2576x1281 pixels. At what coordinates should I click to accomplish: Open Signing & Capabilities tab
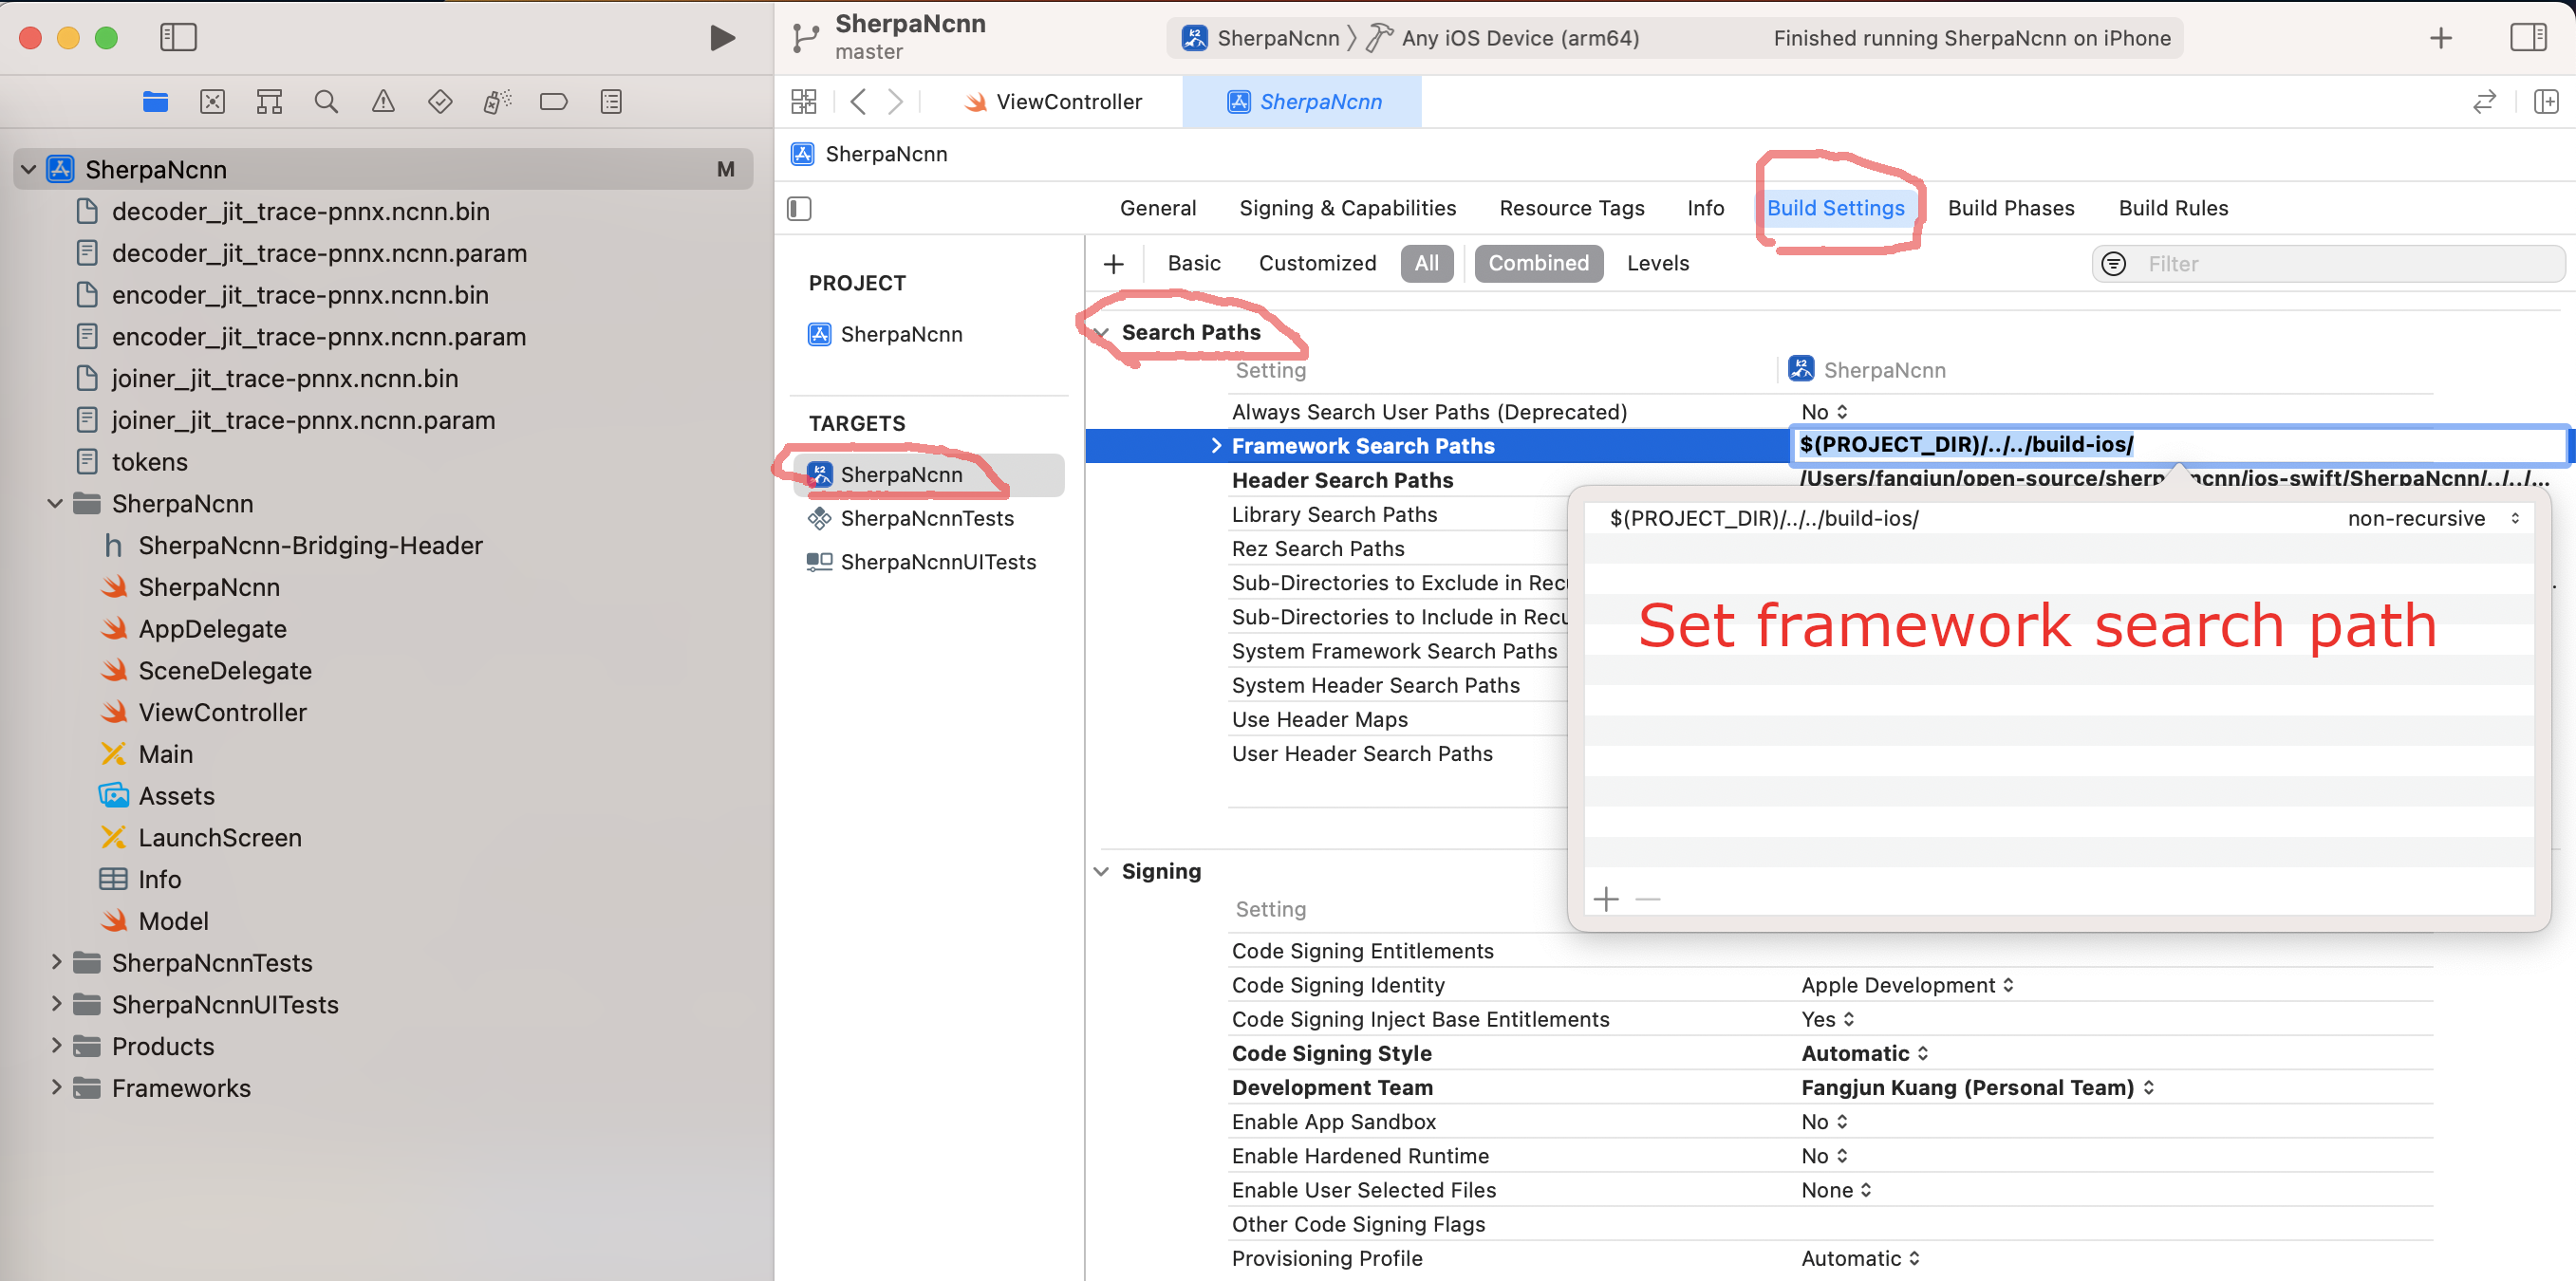click(1347, 208)
